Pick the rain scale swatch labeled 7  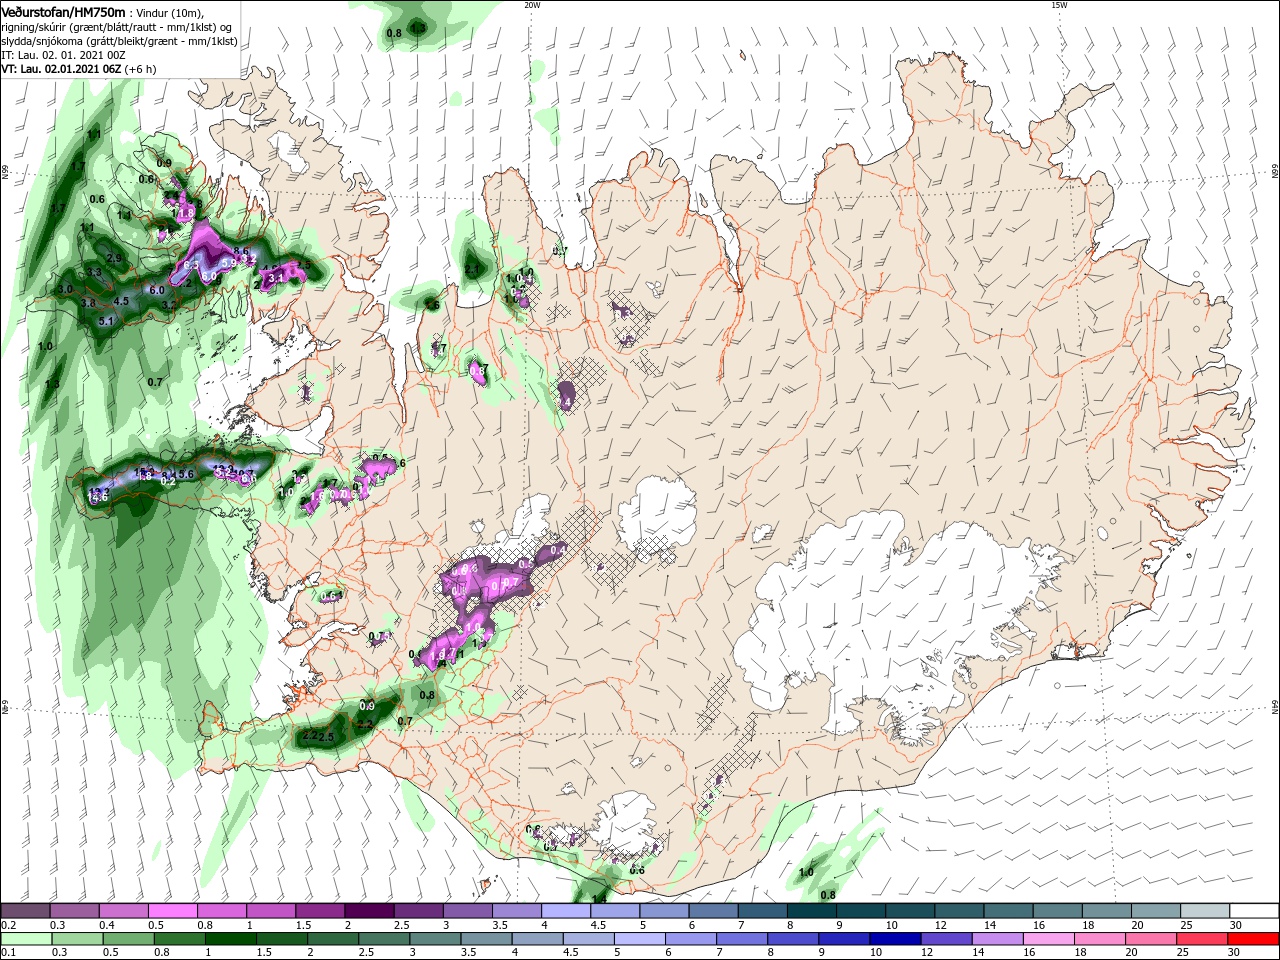(741, 939)
